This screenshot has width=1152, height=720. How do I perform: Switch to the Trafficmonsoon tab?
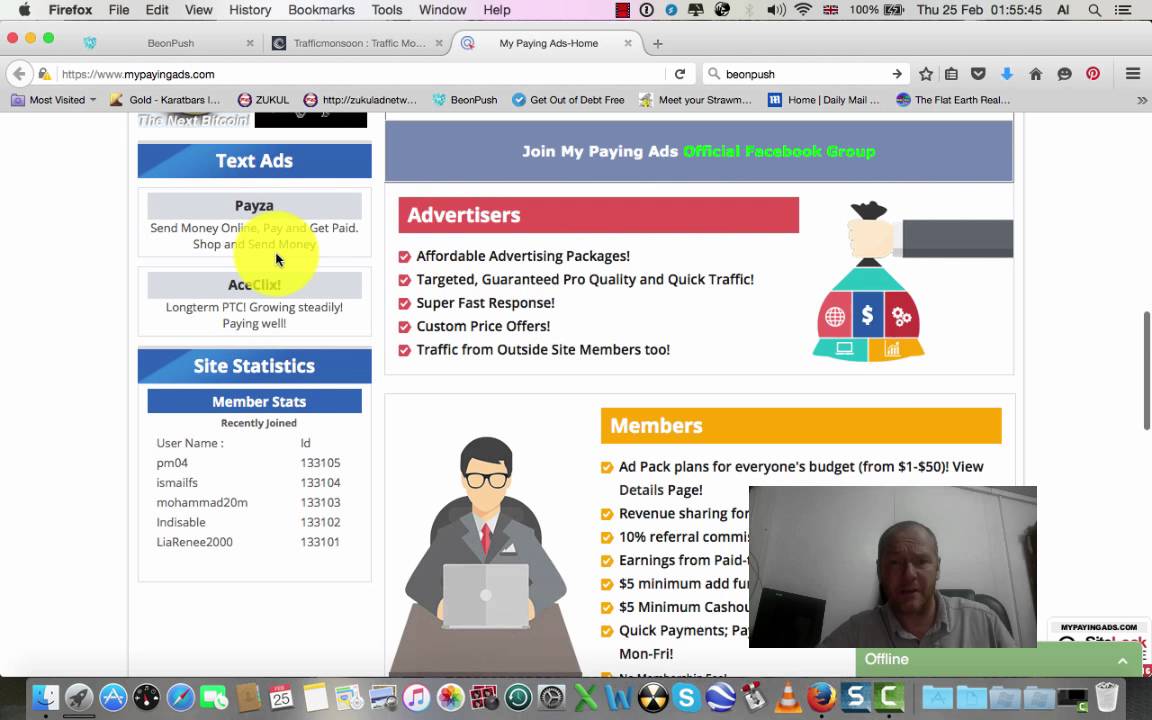point(359,43)
